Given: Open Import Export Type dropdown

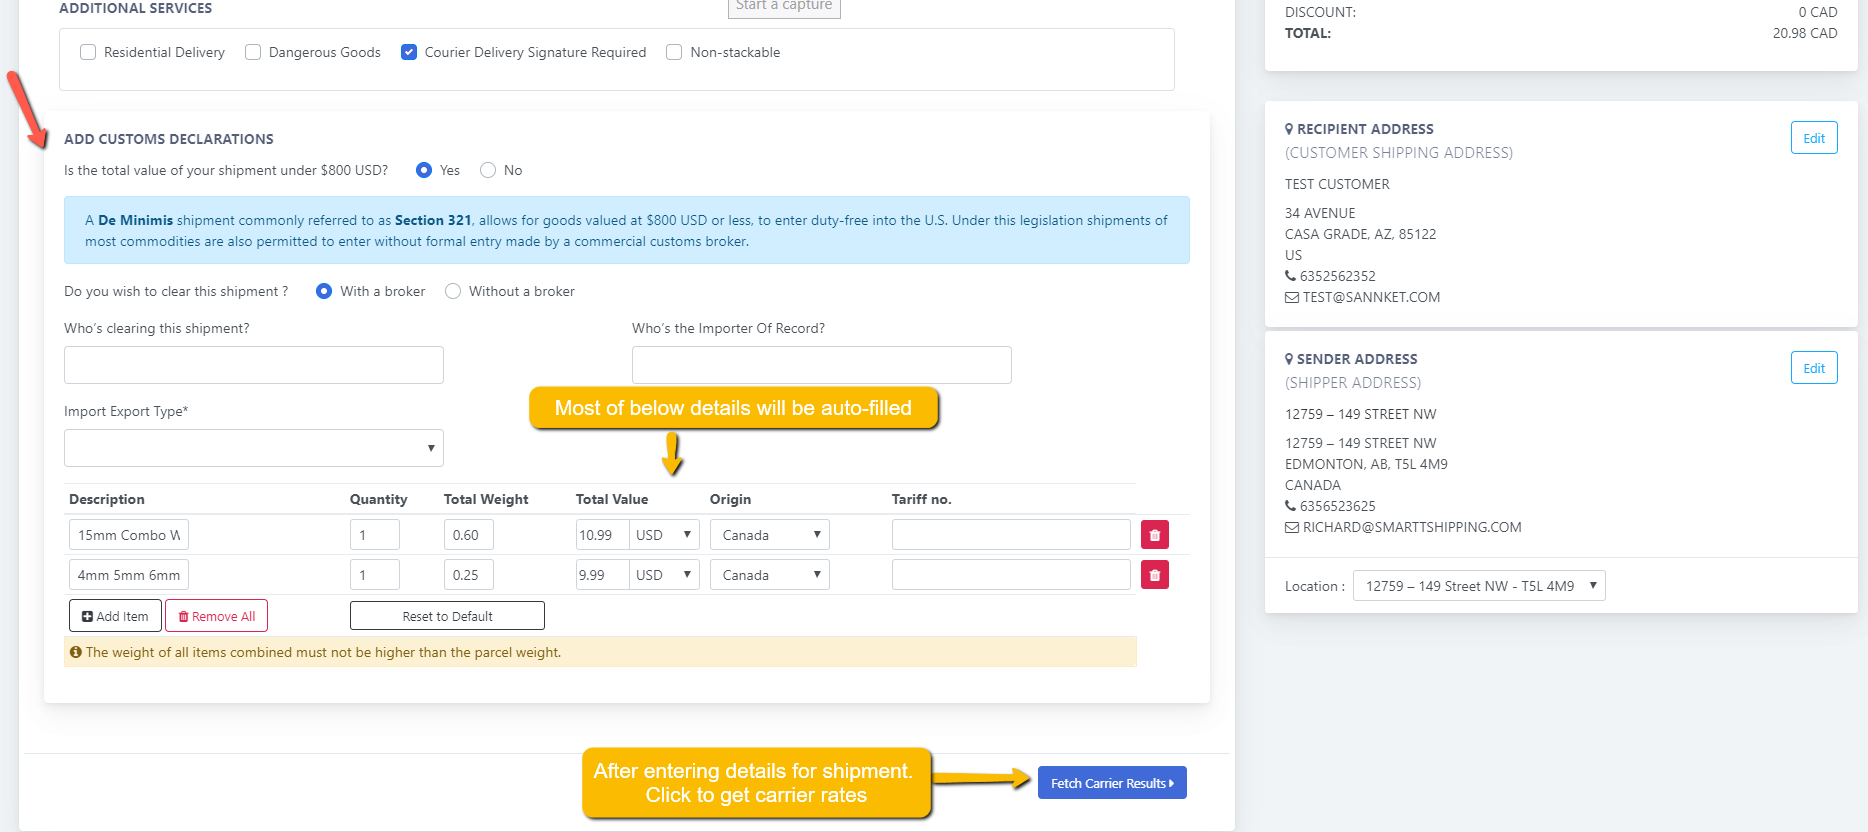Looking at the screenshot, I should pyautogui.click(x=253, y=448).
